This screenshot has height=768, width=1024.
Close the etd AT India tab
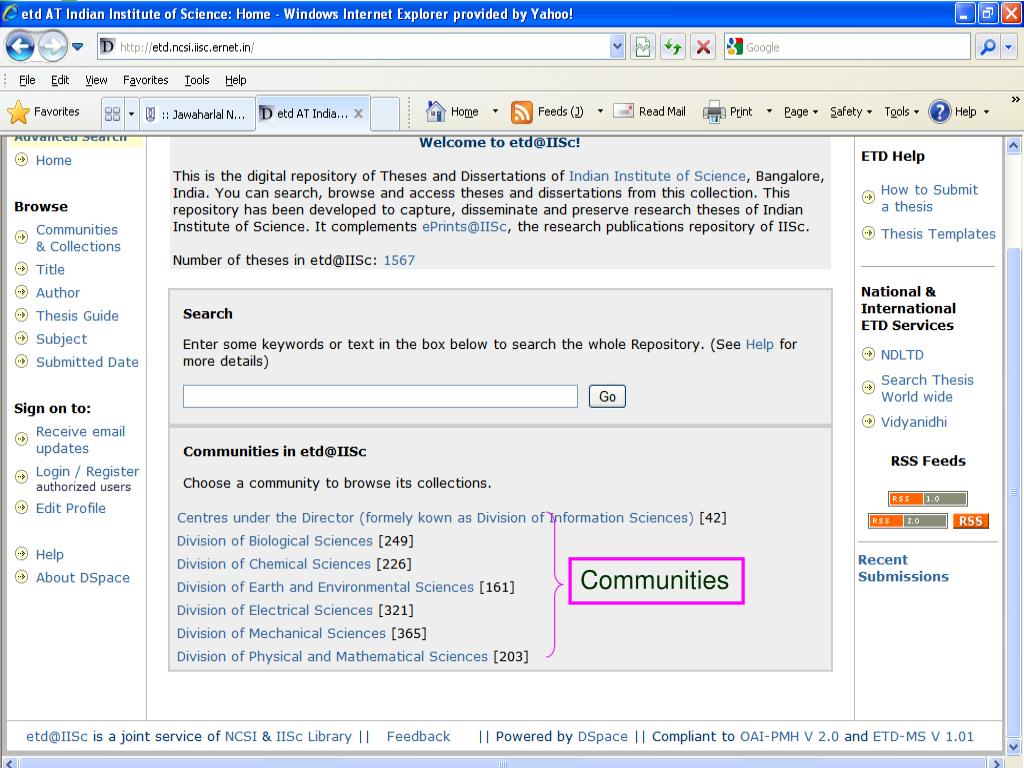(358, 113)
